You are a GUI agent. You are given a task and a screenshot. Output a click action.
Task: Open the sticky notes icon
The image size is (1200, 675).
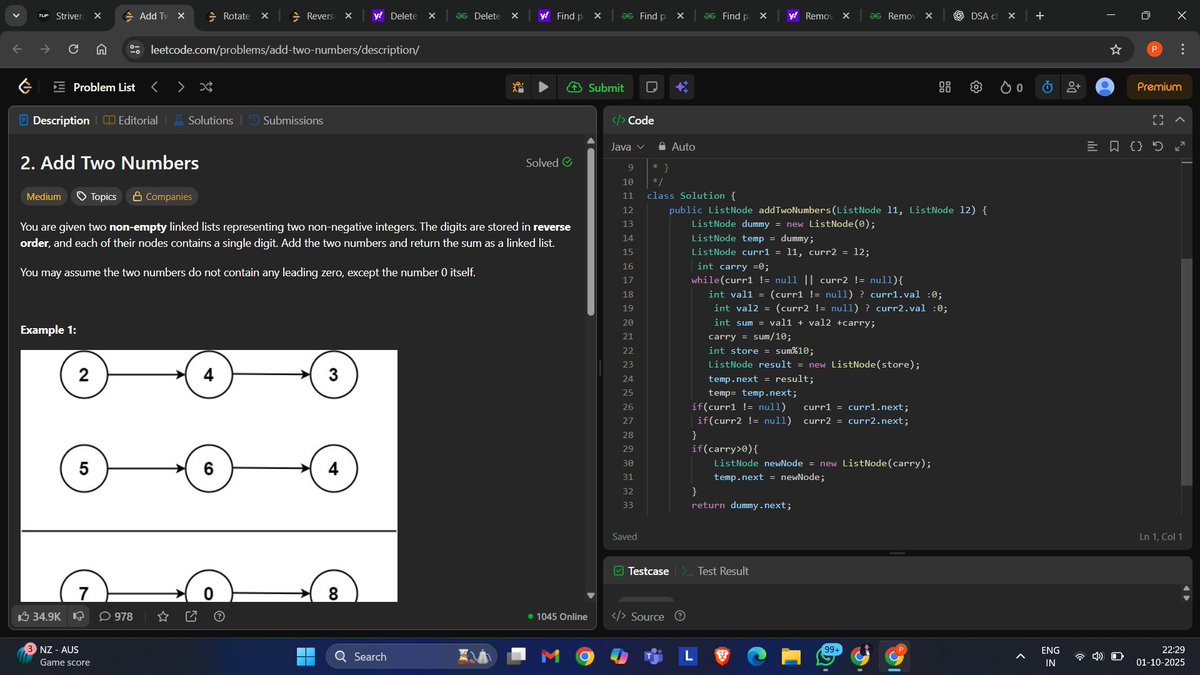click(x=651, y=87)
